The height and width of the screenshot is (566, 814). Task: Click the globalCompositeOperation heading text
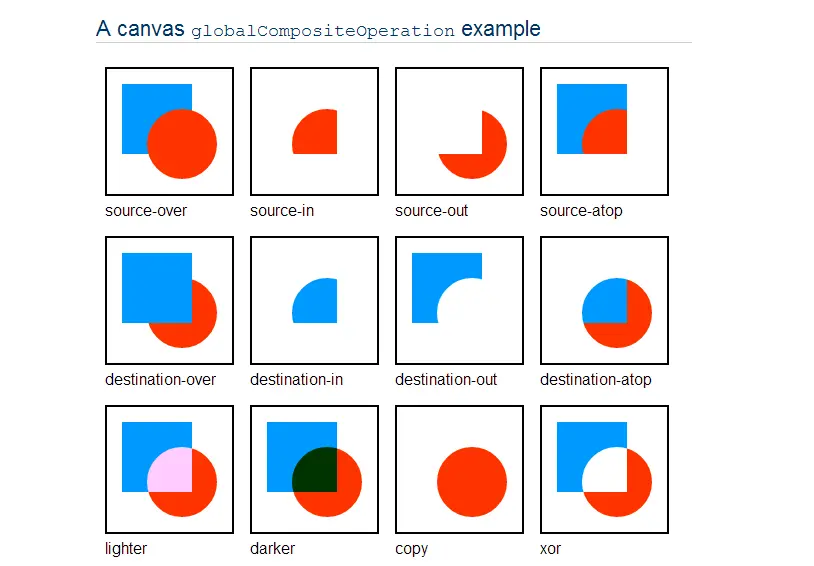click(322, 31)
